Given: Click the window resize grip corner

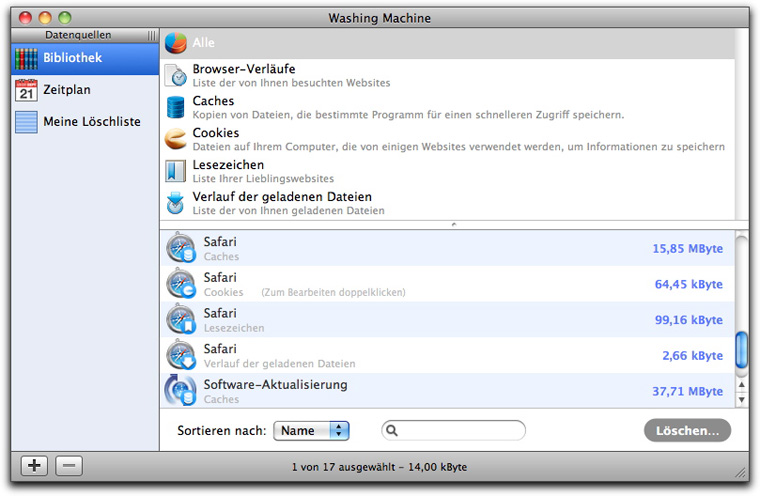Looking at the screenshot, I should pos(741,473).
